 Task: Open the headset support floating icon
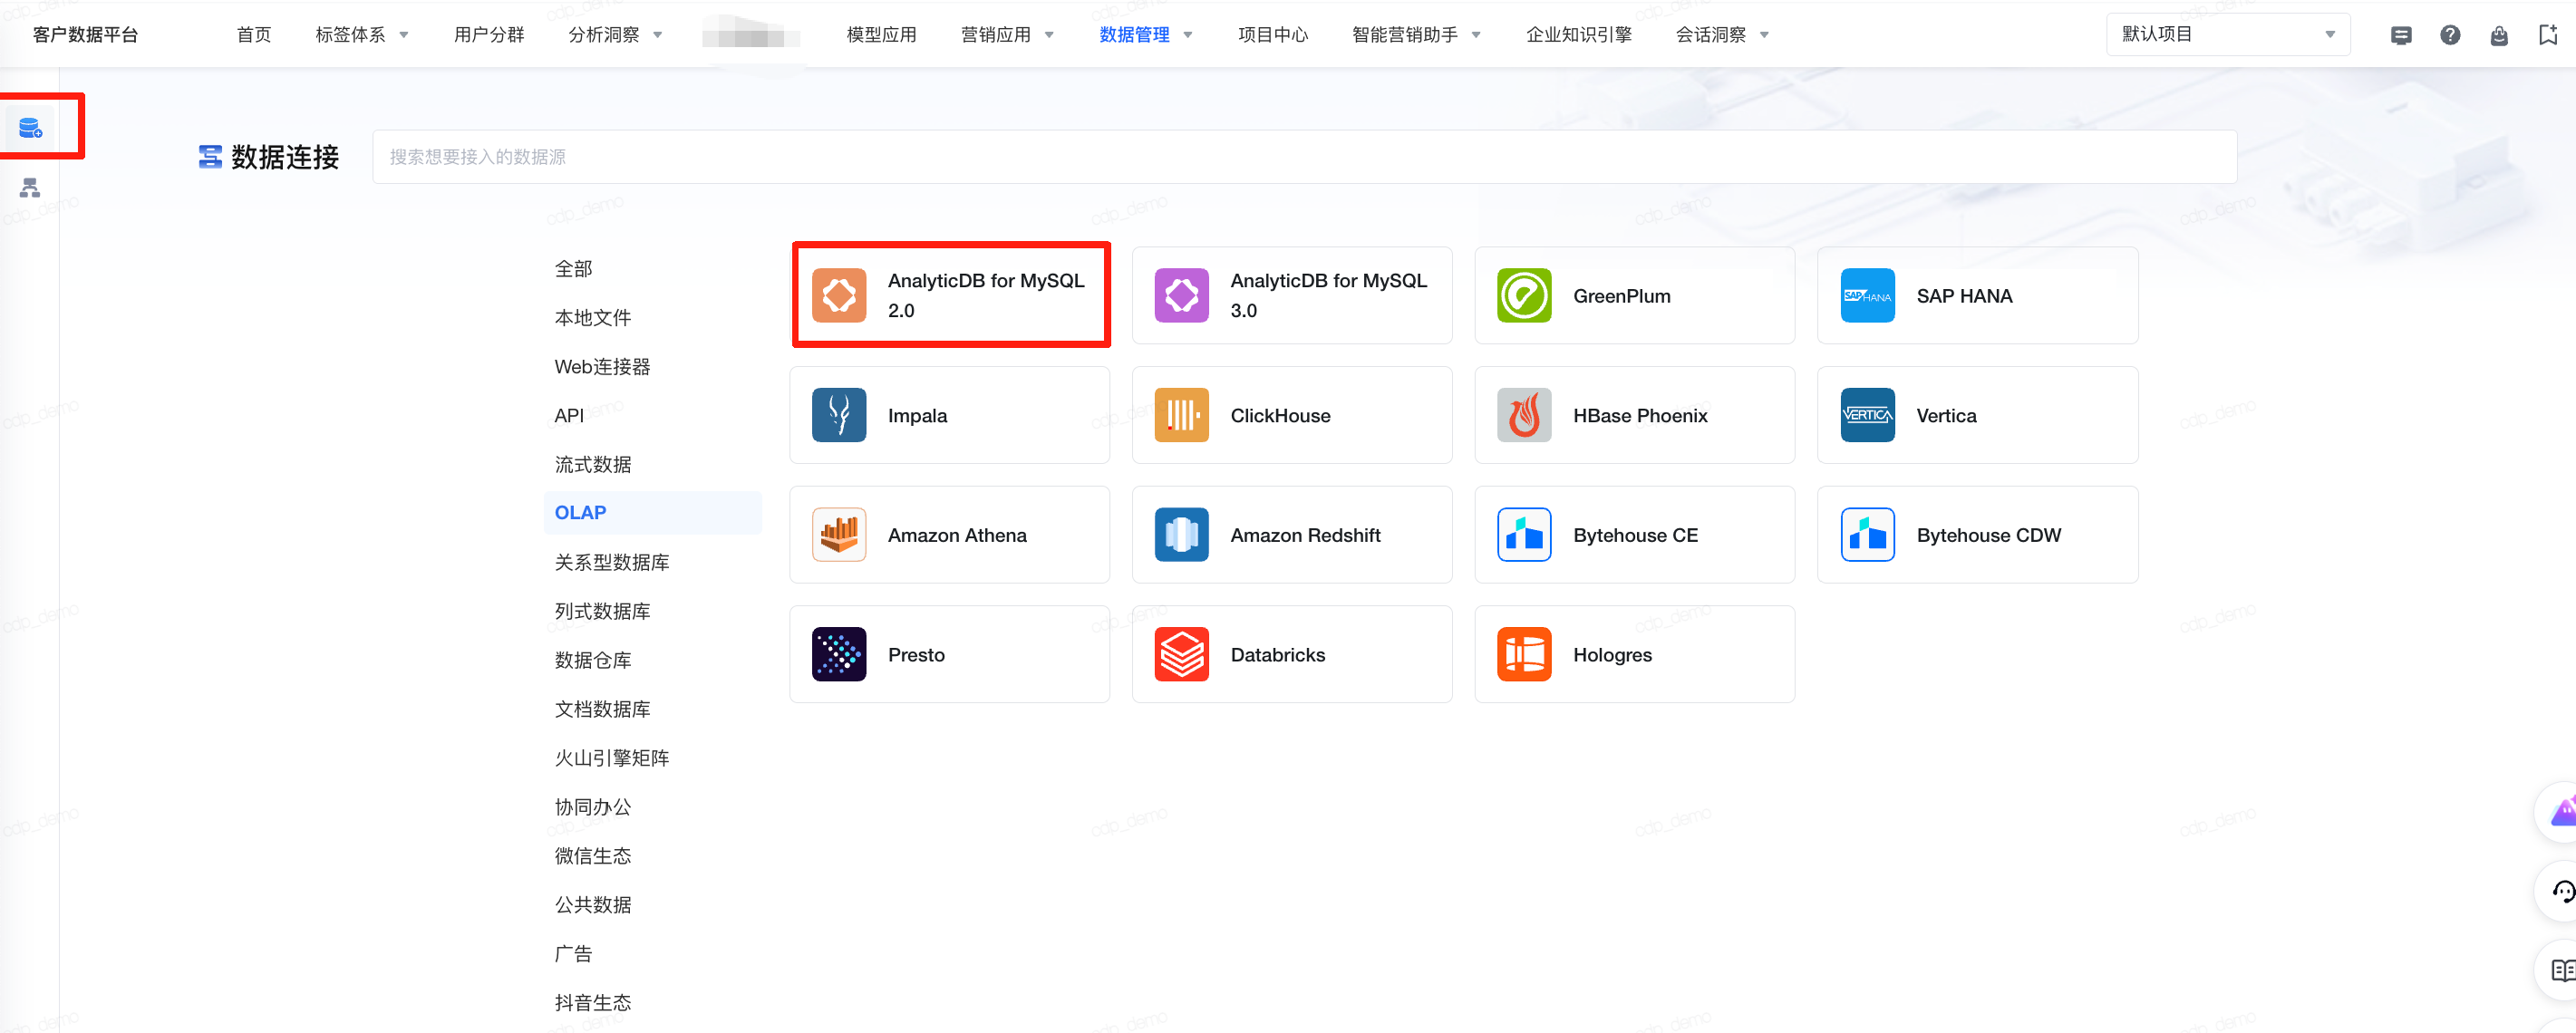[x=2565, y=891]
